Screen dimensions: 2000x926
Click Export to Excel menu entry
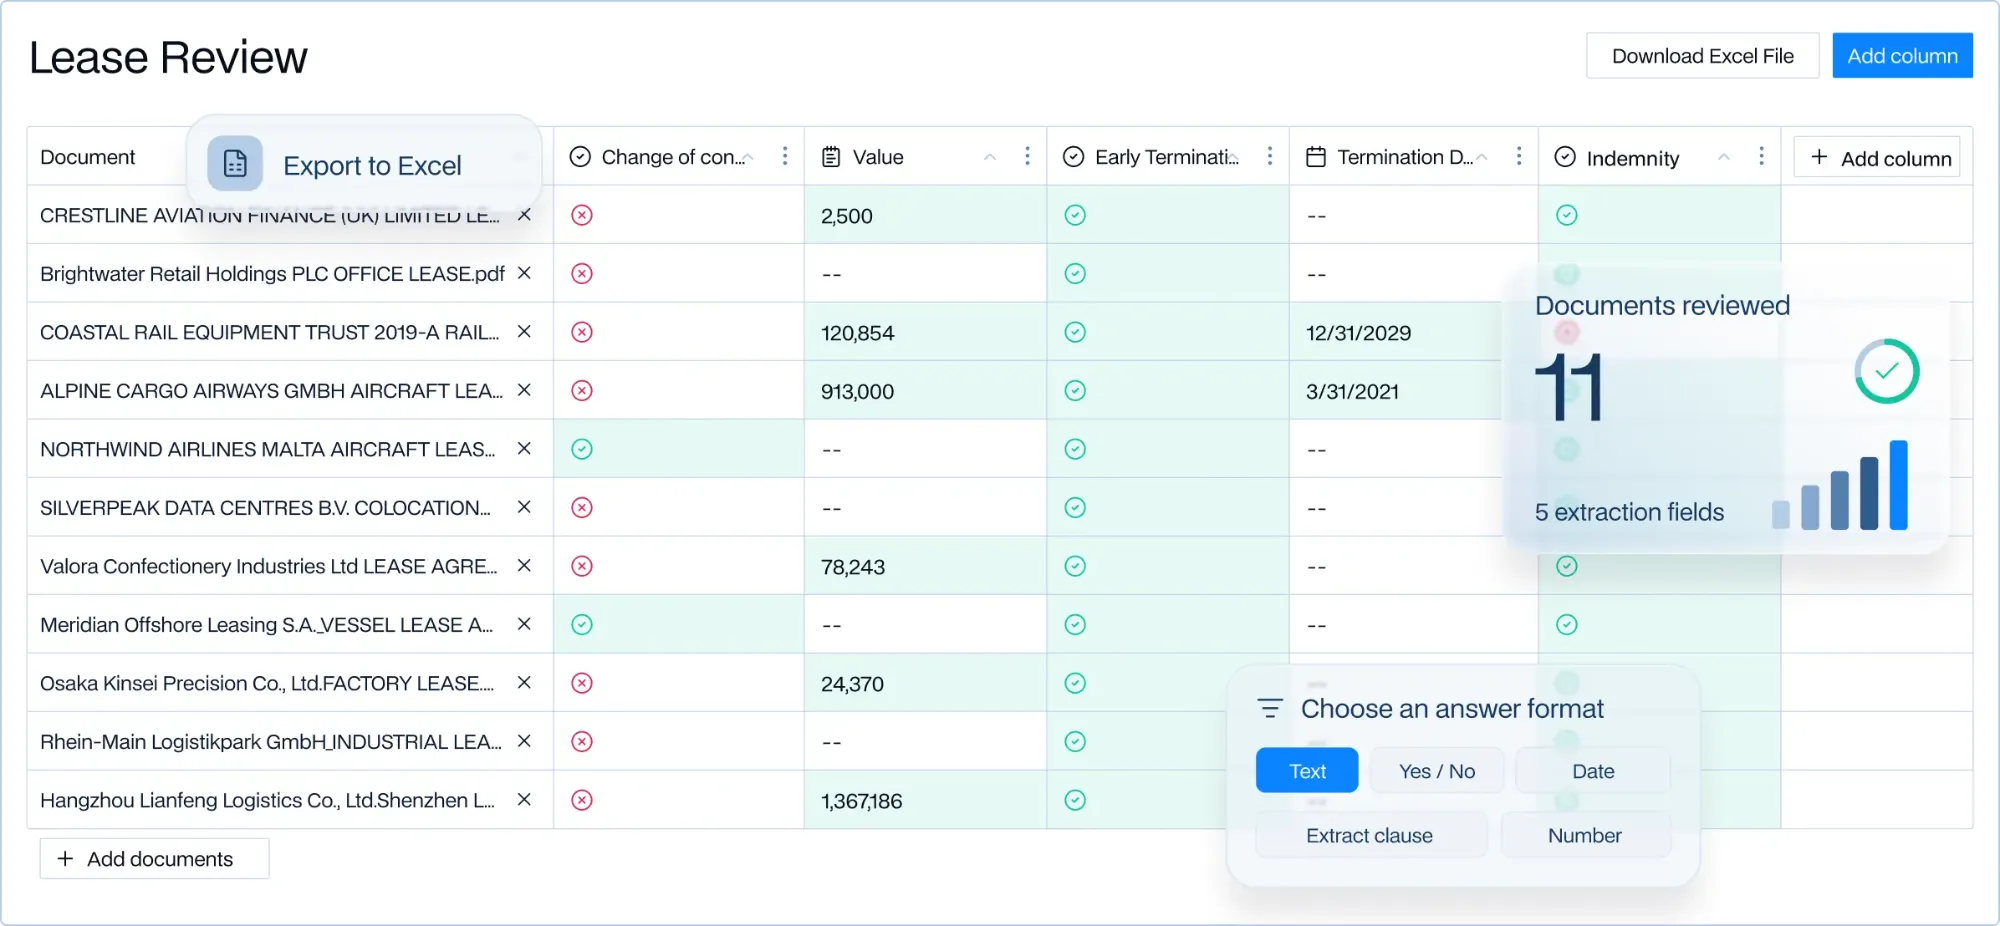[x=364, y=164]
